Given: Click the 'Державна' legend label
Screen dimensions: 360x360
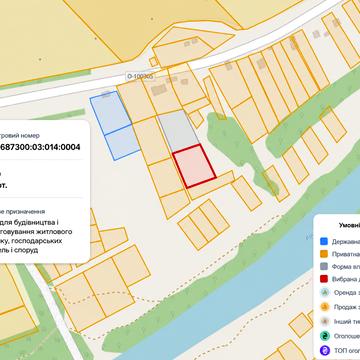Looking at the screenshot, I should point(346,242).
